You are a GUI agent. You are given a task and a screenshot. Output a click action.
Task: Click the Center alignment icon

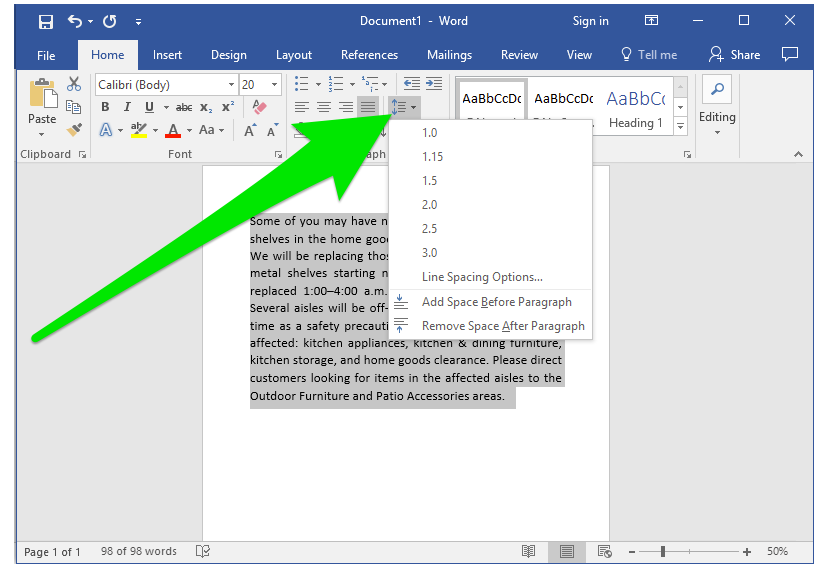(324, 107)
